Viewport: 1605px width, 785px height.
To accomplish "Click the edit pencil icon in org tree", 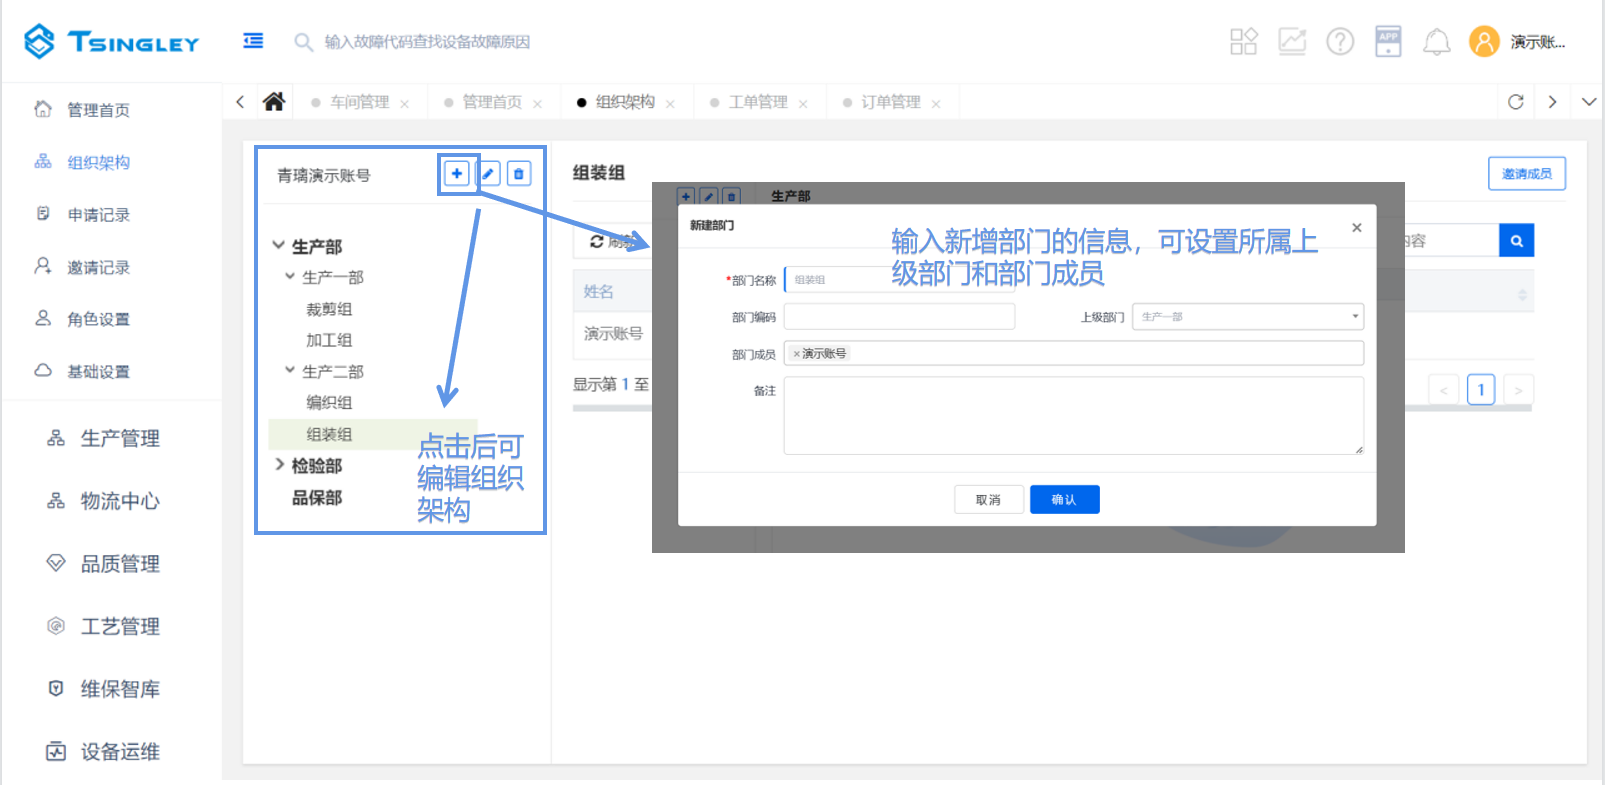I will (488, 174).
